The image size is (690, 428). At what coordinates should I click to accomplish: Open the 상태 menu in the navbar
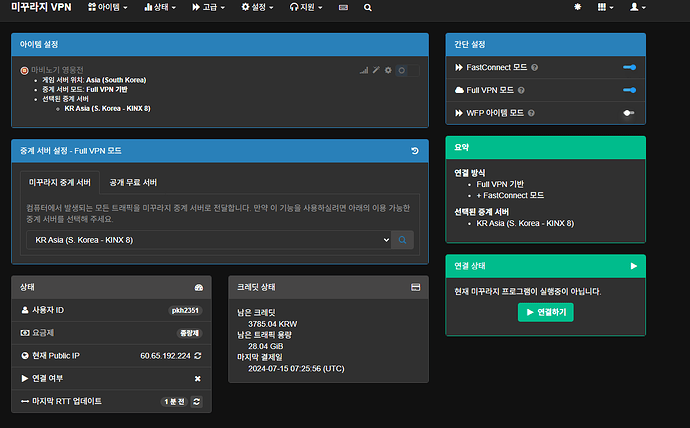(x=160, y=7)
